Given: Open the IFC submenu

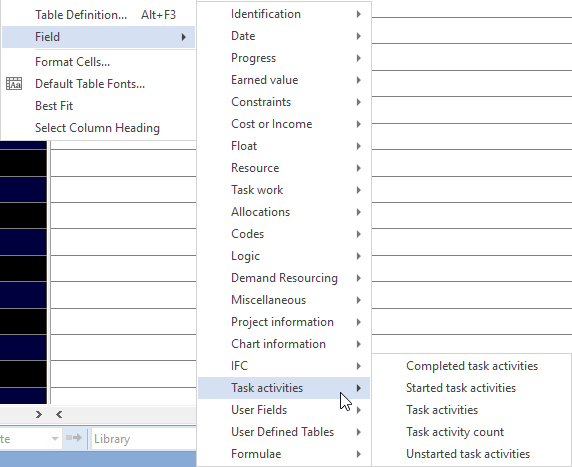Looking at the screenshot, I should click(x=284, y=366).
